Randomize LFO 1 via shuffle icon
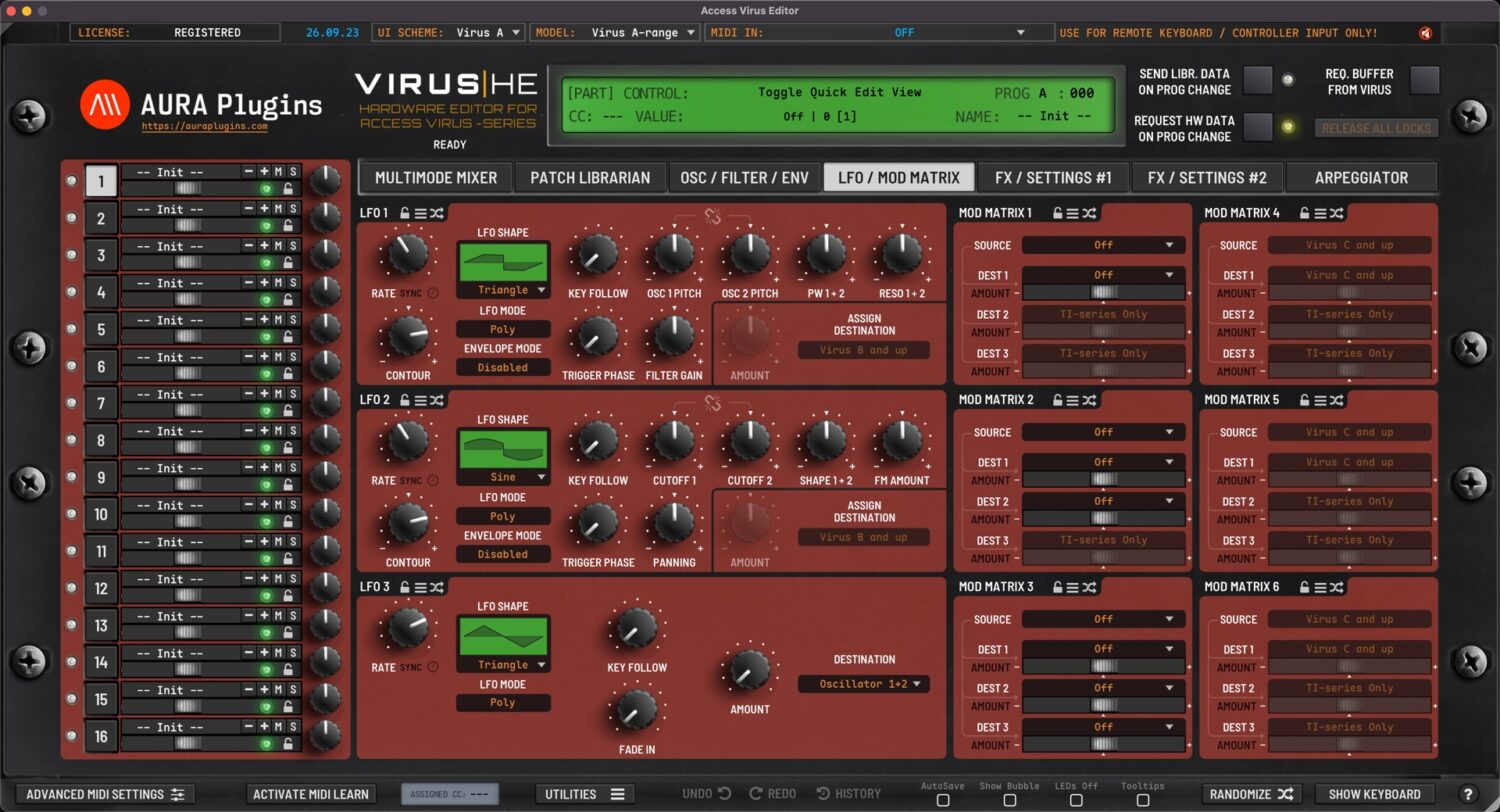Image resolution: width=1500 pixels, height=812 pixels. coord(437,213)
